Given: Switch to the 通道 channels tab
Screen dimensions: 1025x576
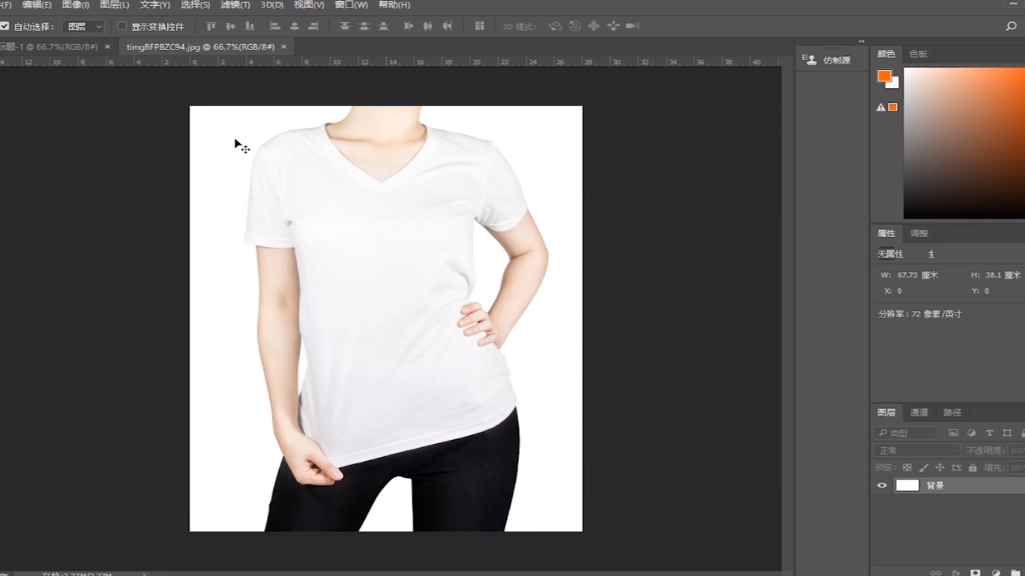Looking at the screenshot, I should pos(919,413).
